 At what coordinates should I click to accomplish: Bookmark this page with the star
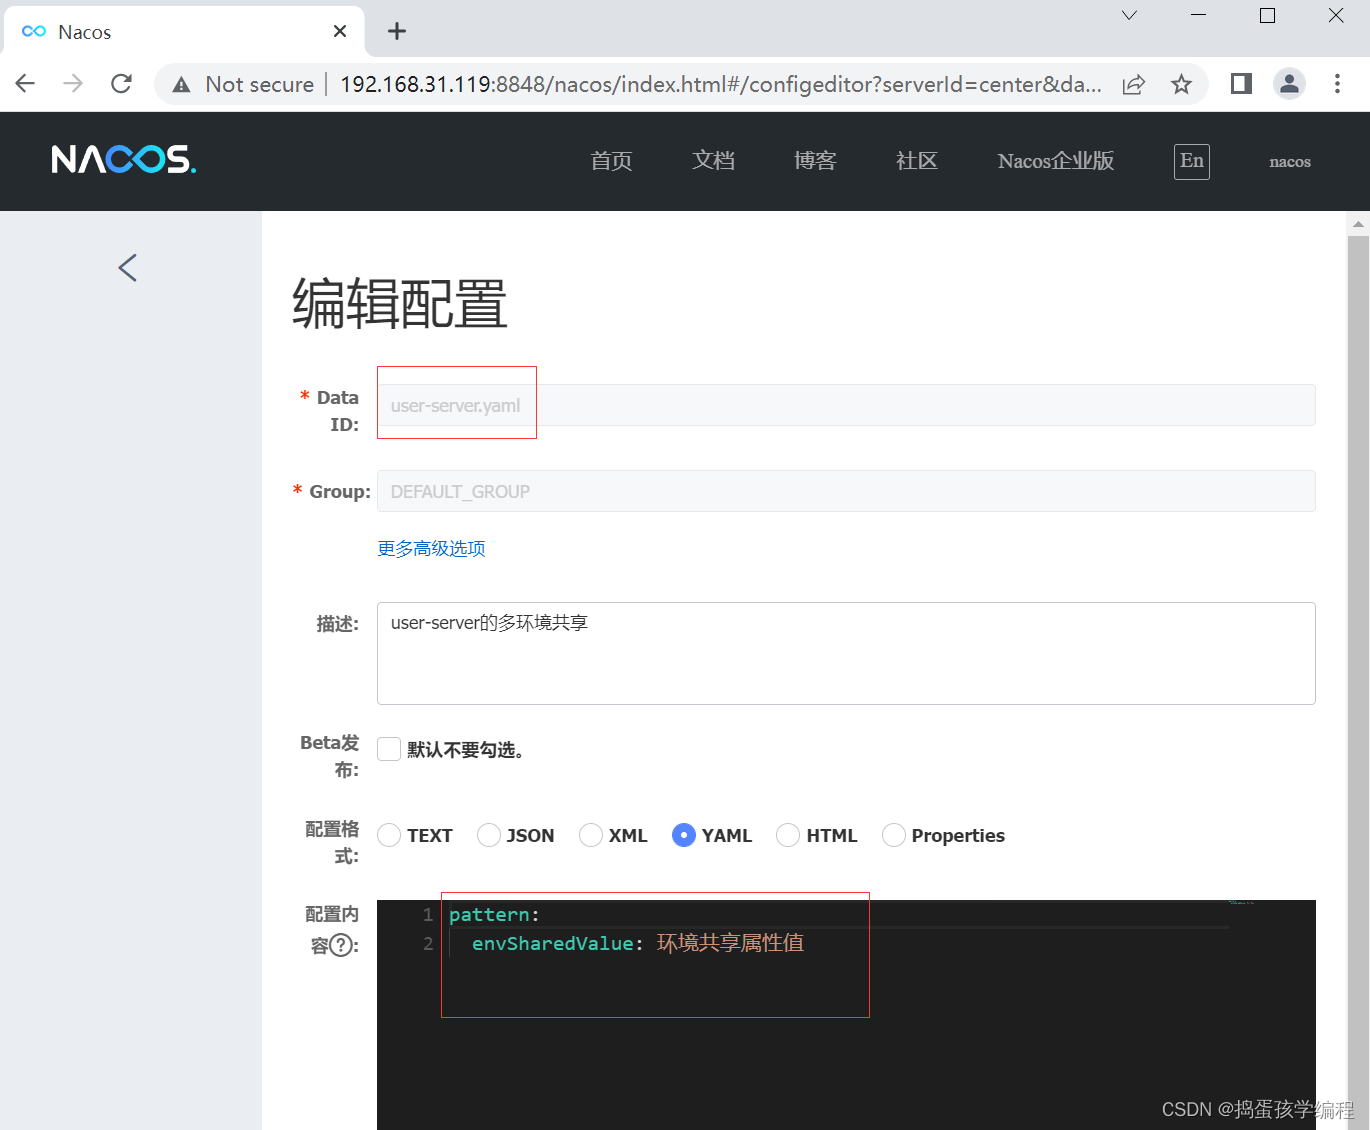coord(1181,84)
